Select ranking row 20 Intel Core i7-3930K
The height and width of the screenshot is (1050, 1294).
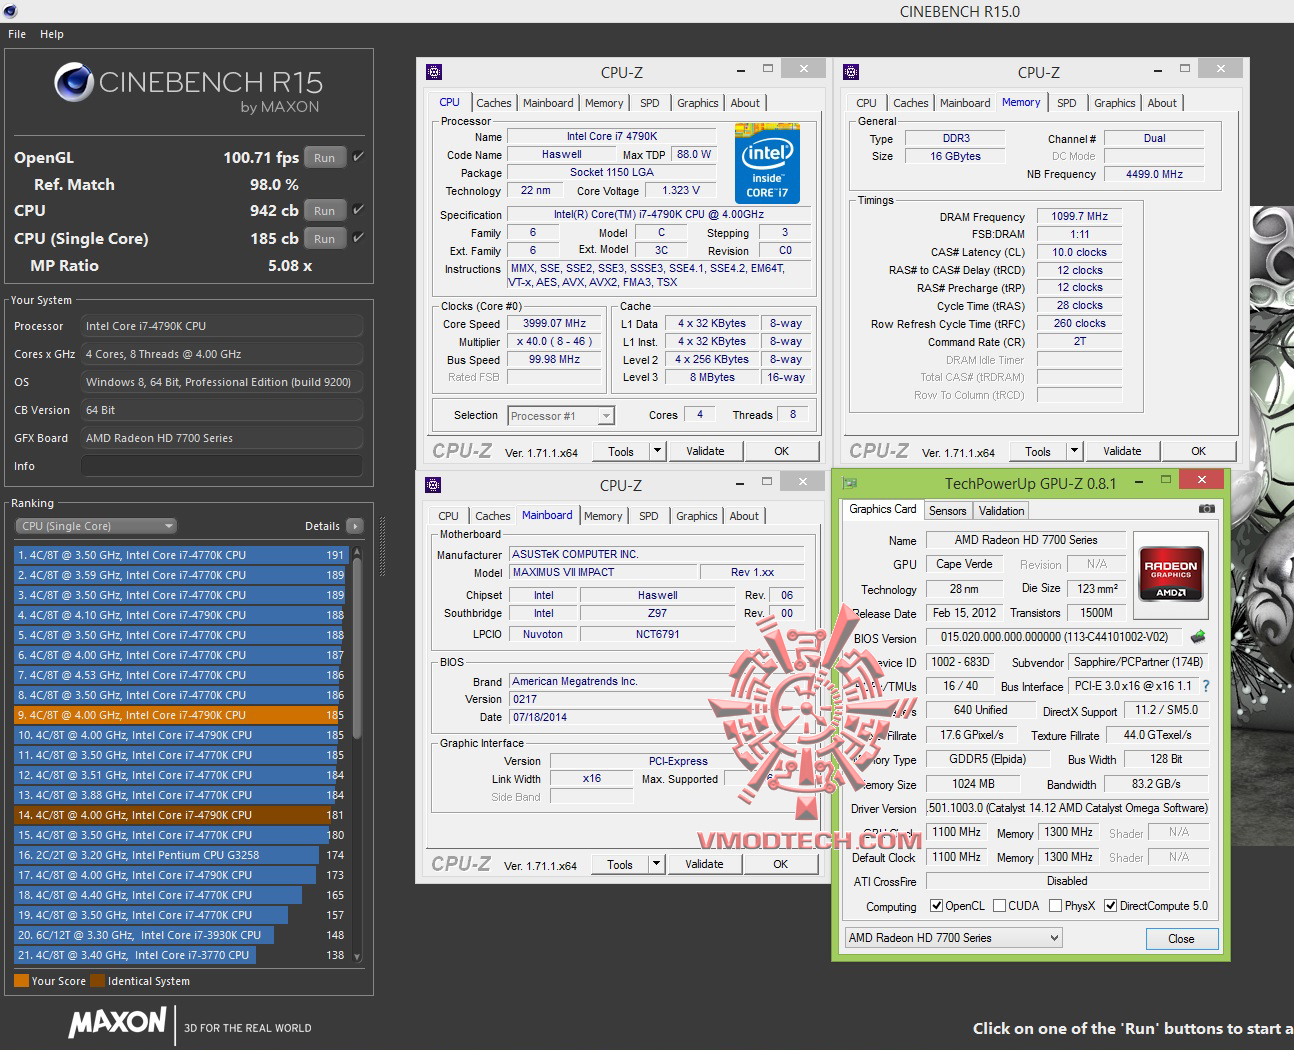[x=180, y=935]
